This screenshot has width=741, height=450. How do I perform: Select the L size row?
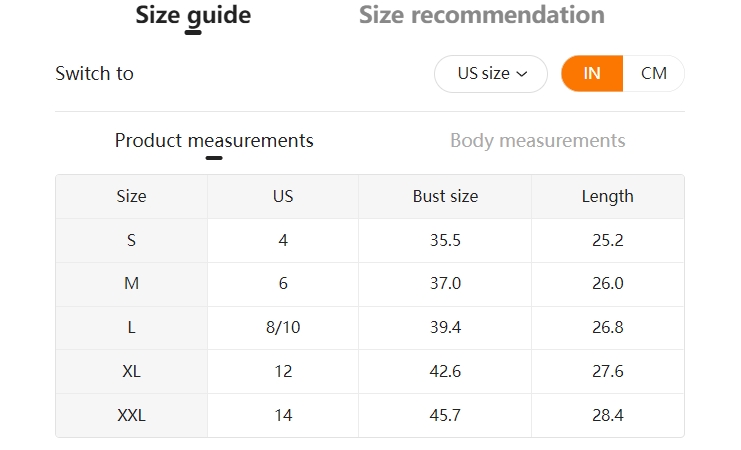370,328
